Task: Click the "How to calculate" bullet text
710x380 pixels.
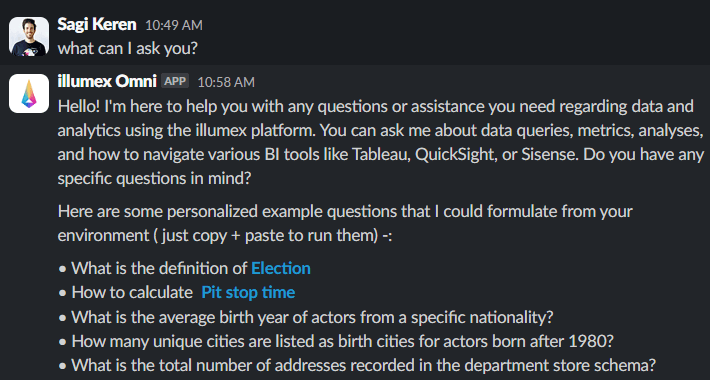Action: pyautogui.click(x=132, y=293)
